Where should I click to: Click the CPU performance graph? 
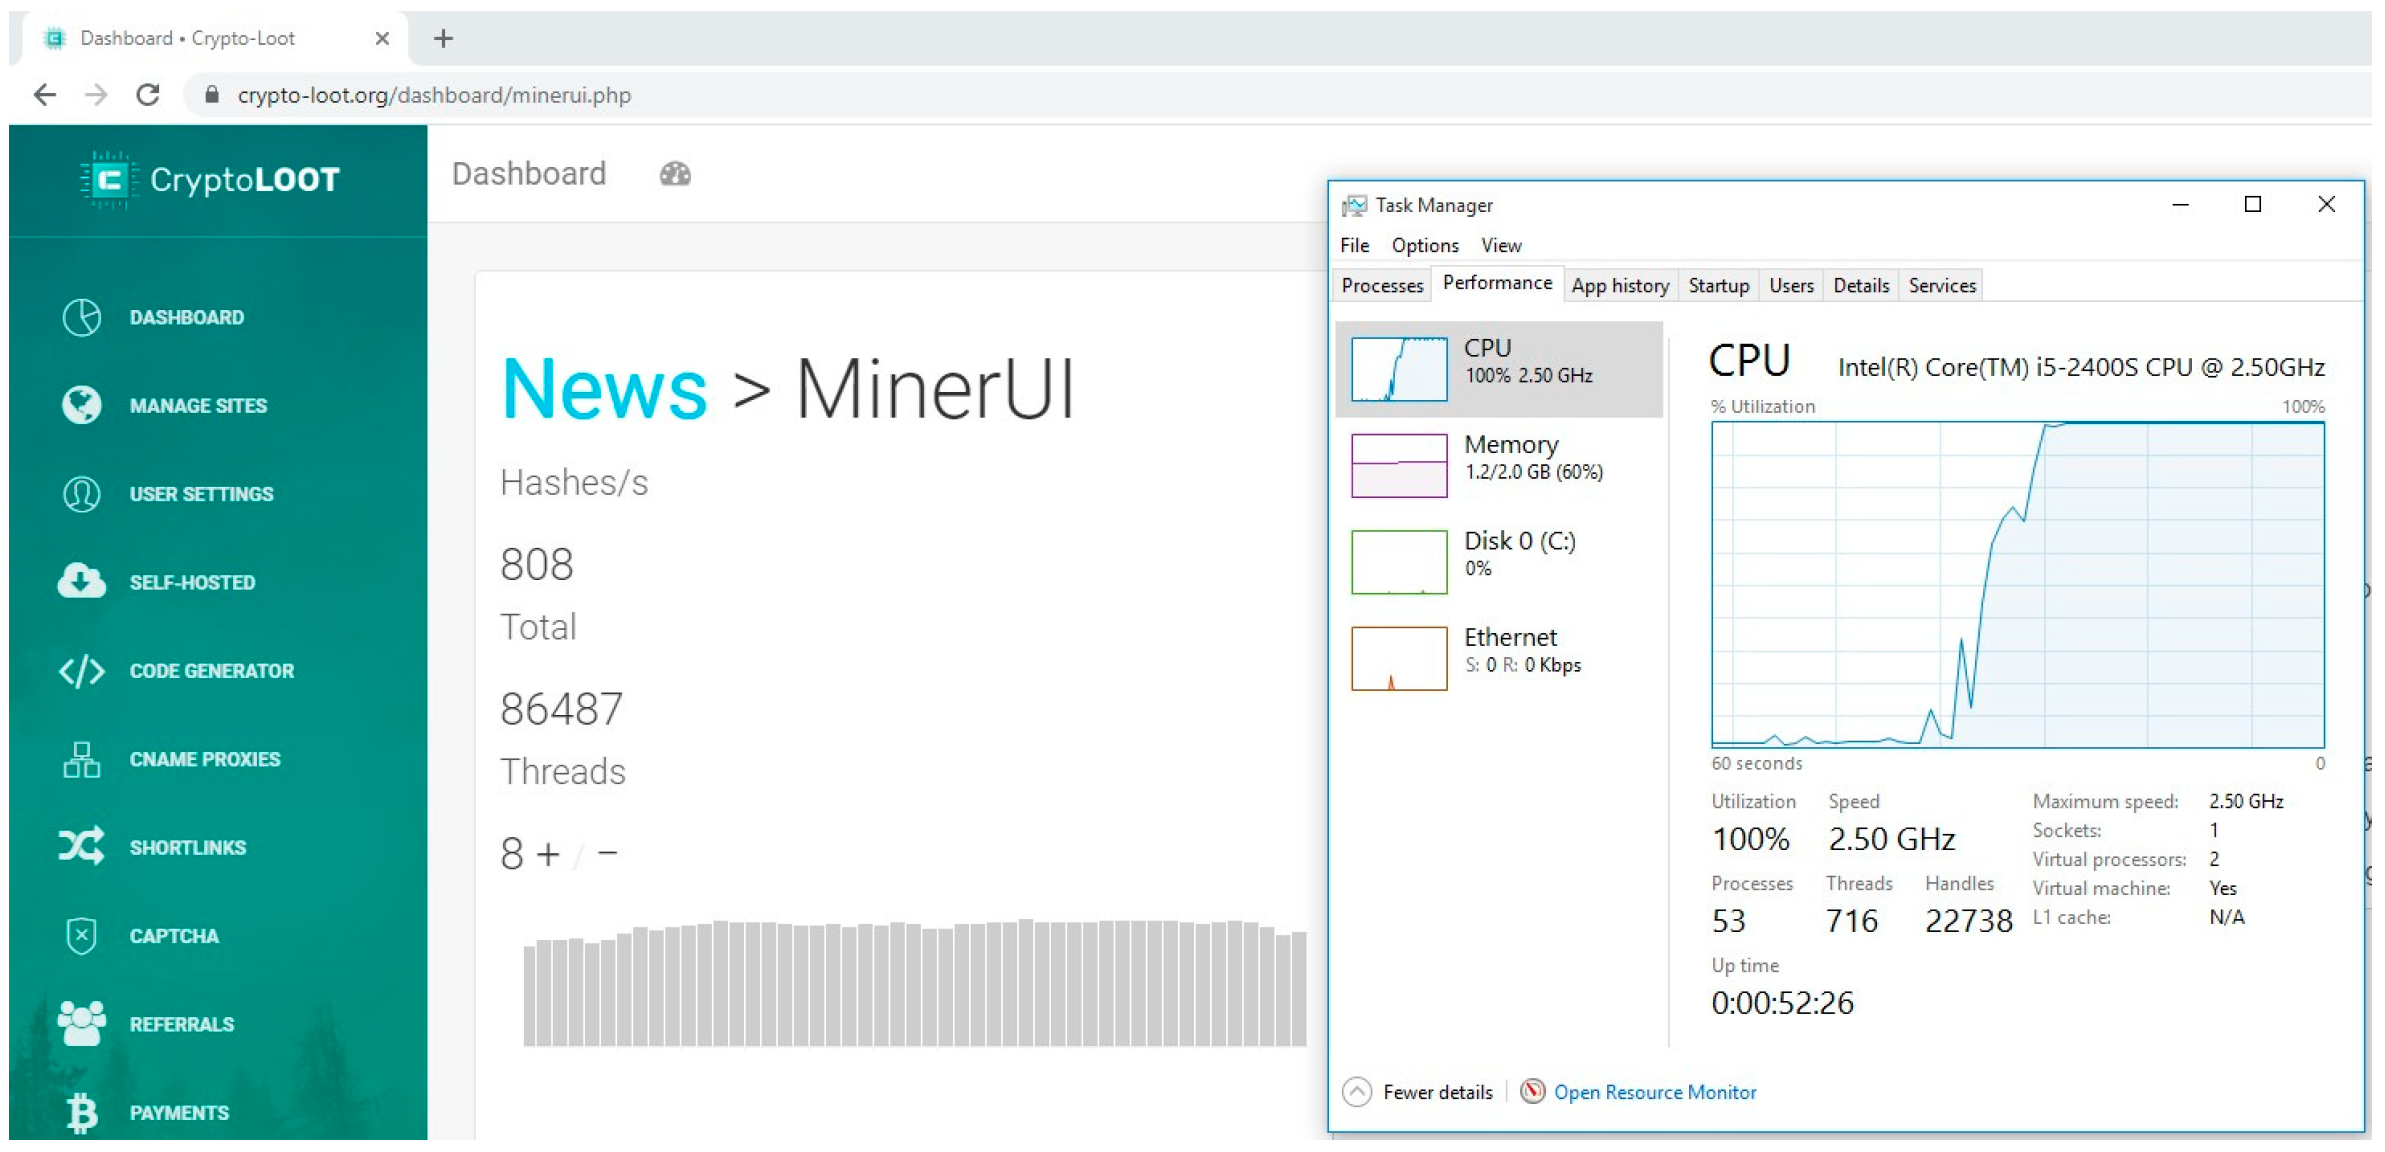coord(2015,586)
